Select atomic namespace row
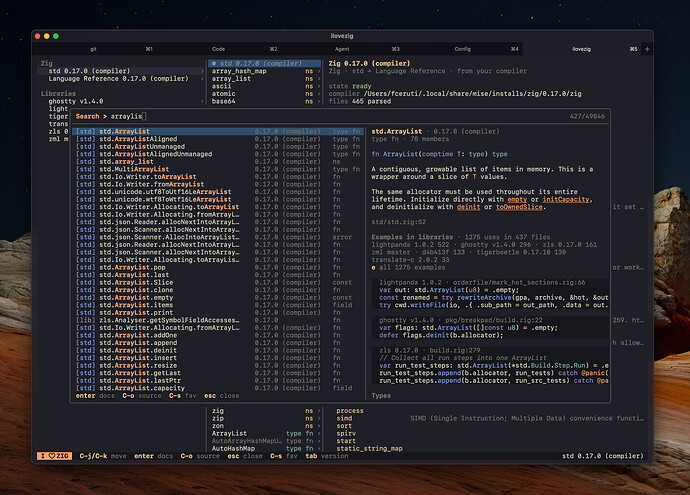Image resolution: width=690 pixels, height=495 pixels. coord(265,94)
